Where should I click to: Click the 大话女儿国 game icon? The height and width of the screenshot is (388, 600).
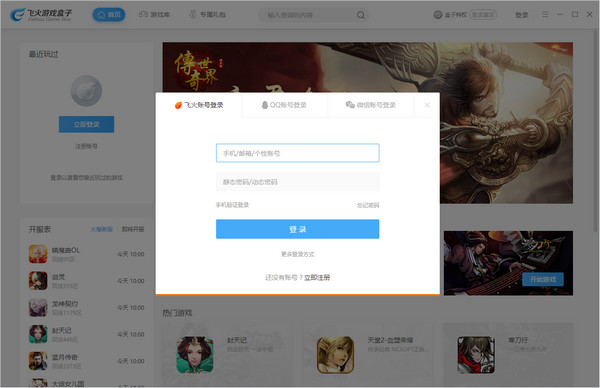38,383
